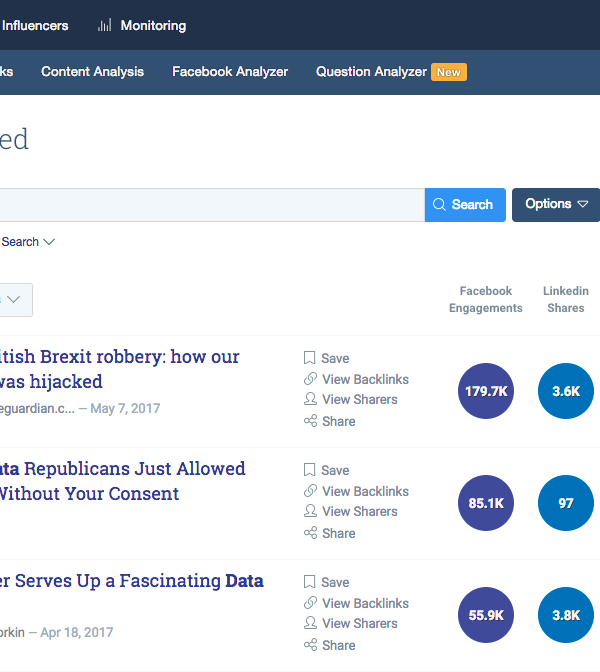The width and height of the screenshot is (600, 672).
Task: Click the 179.7K Facebook engagements circle
Action: click(486, 391)
